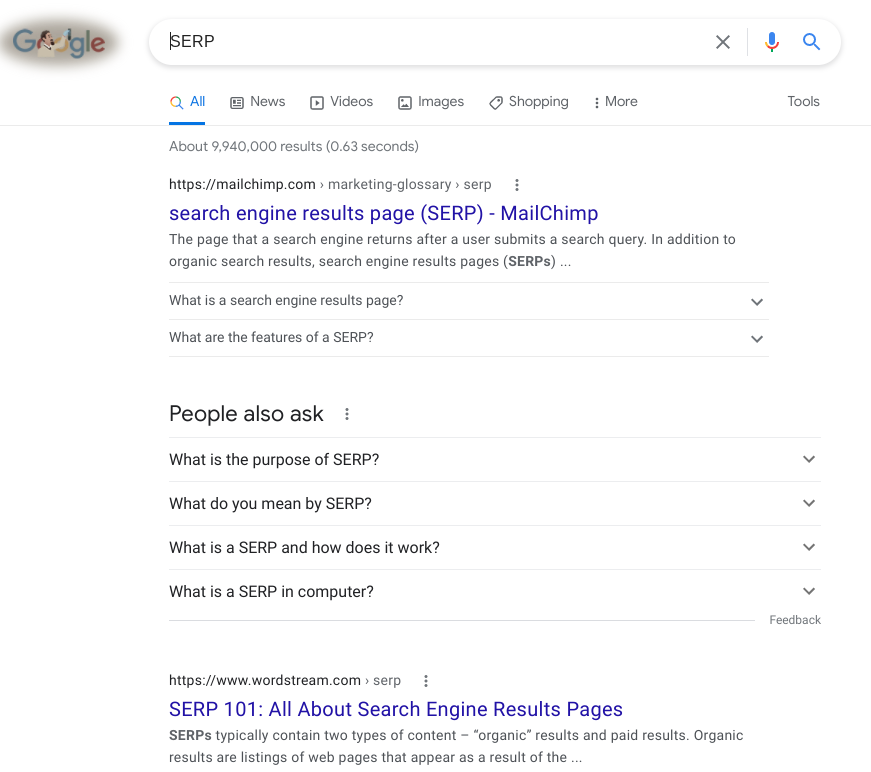Start voice search with microphone icon

pyautogui.click(x=771, y=42)
